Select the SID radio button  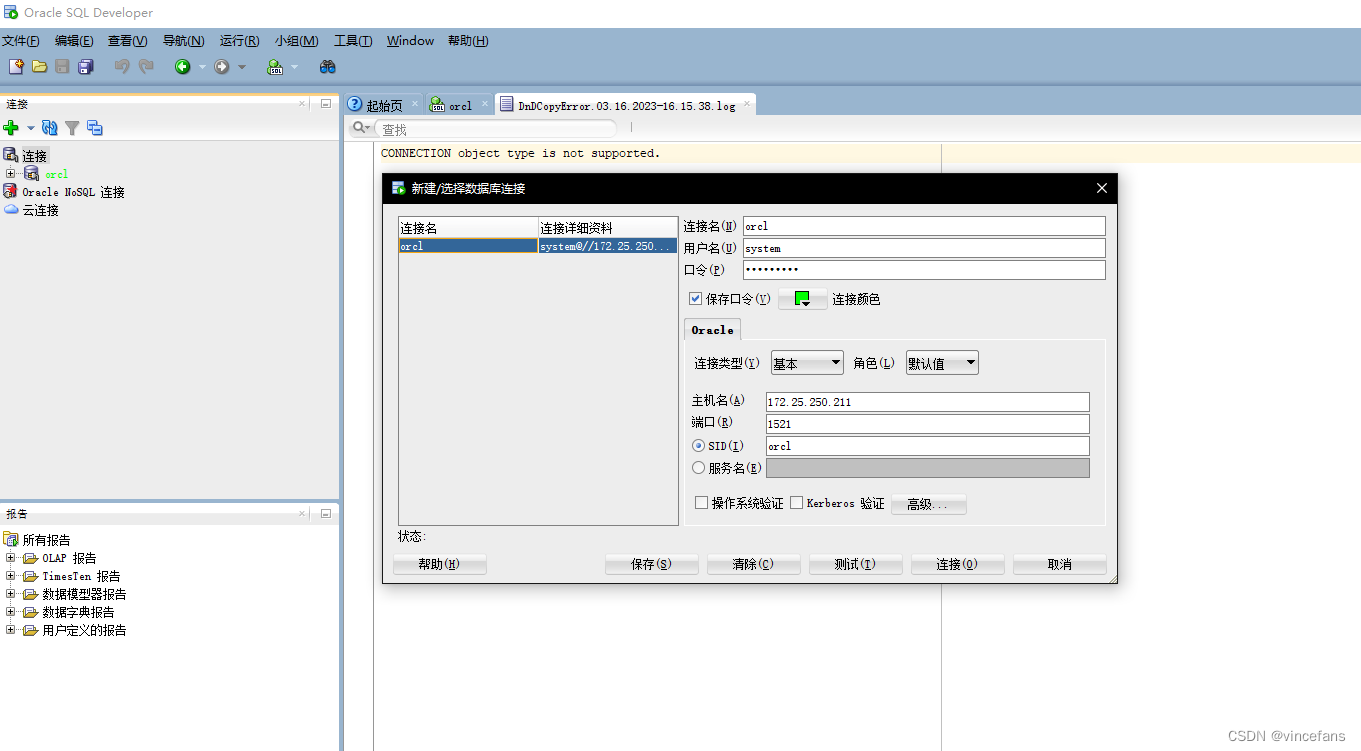[699, 446]
